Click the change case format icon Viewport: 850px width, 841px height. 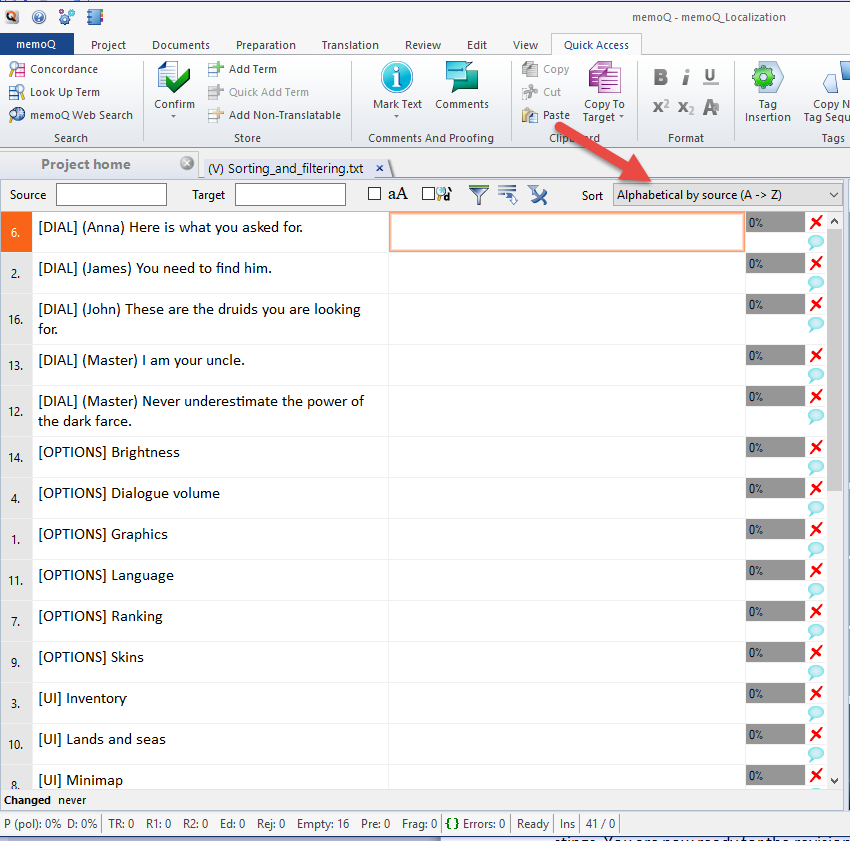point(711,107)
